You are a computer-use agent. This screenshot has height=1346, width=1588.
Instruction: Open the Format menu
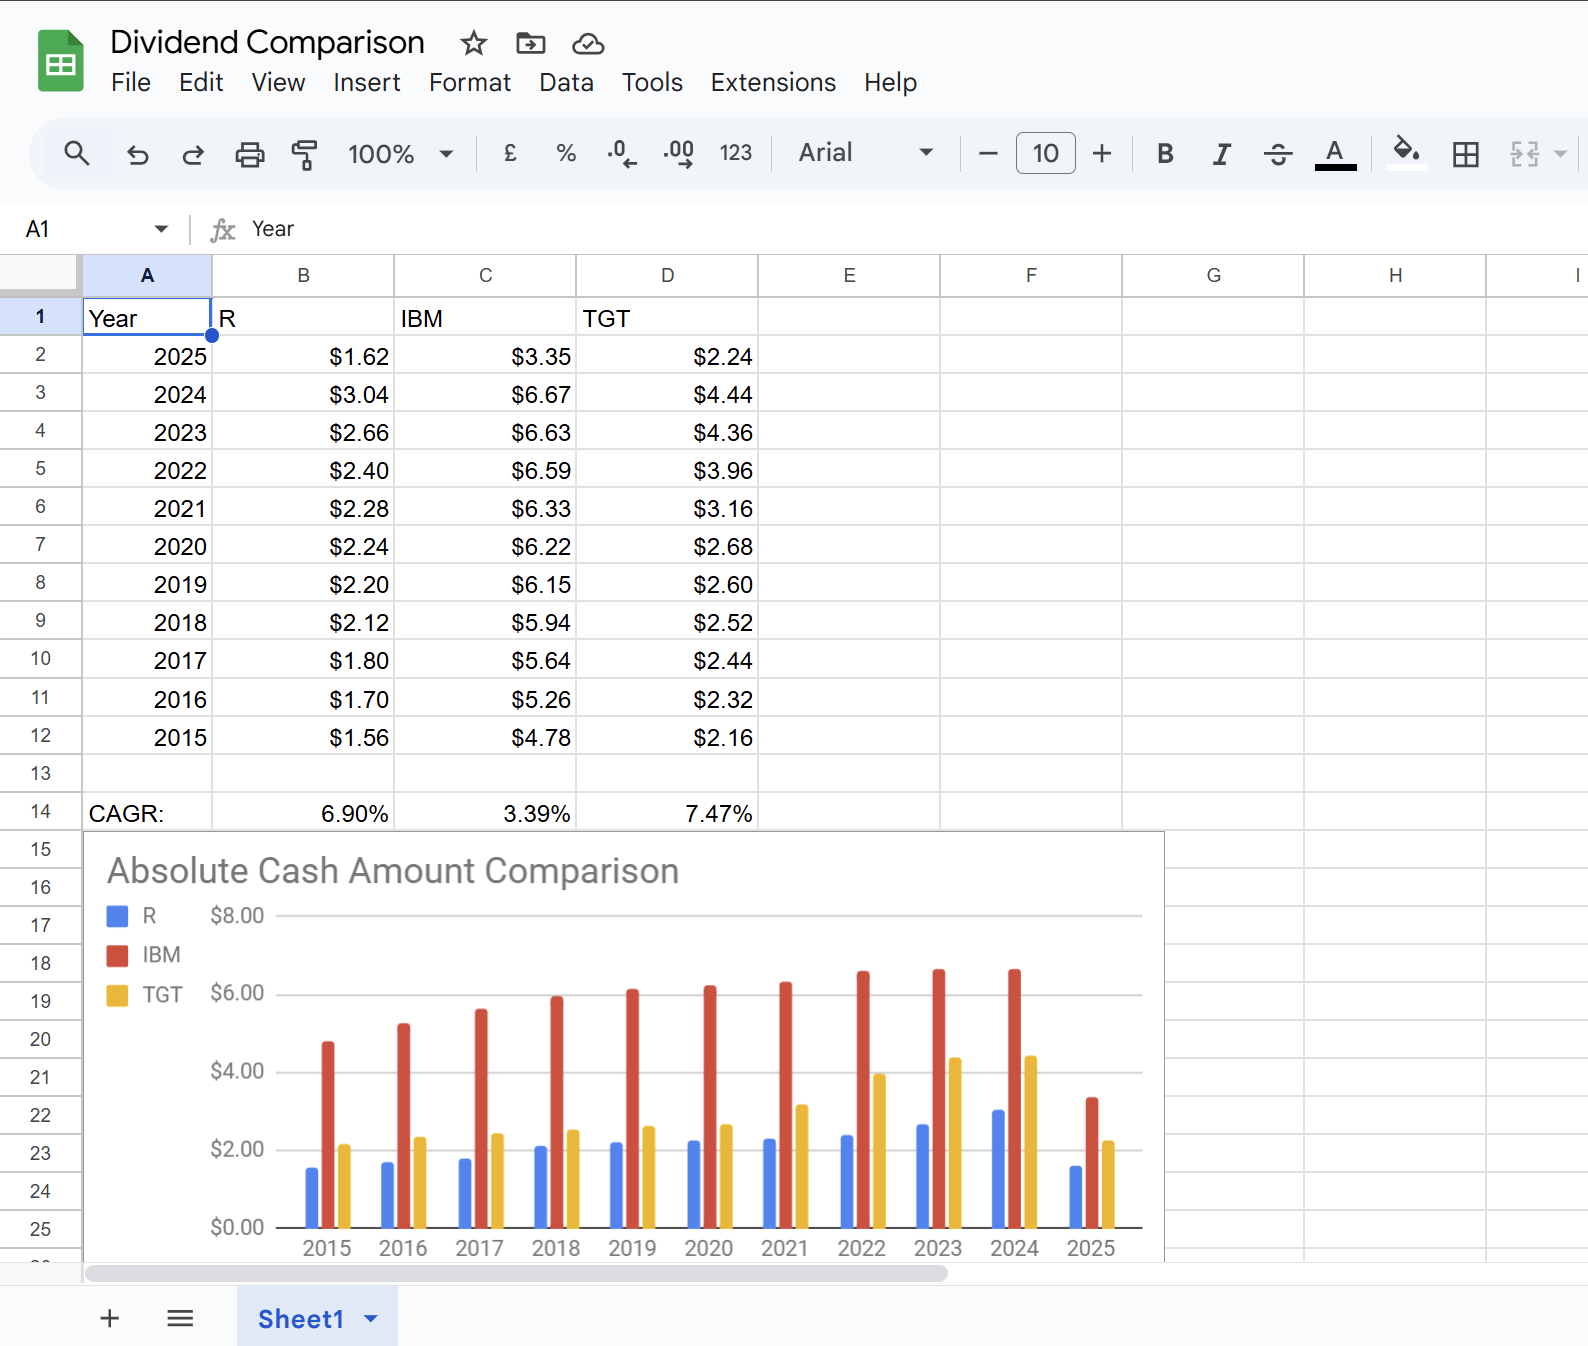[x=470, y=82]
